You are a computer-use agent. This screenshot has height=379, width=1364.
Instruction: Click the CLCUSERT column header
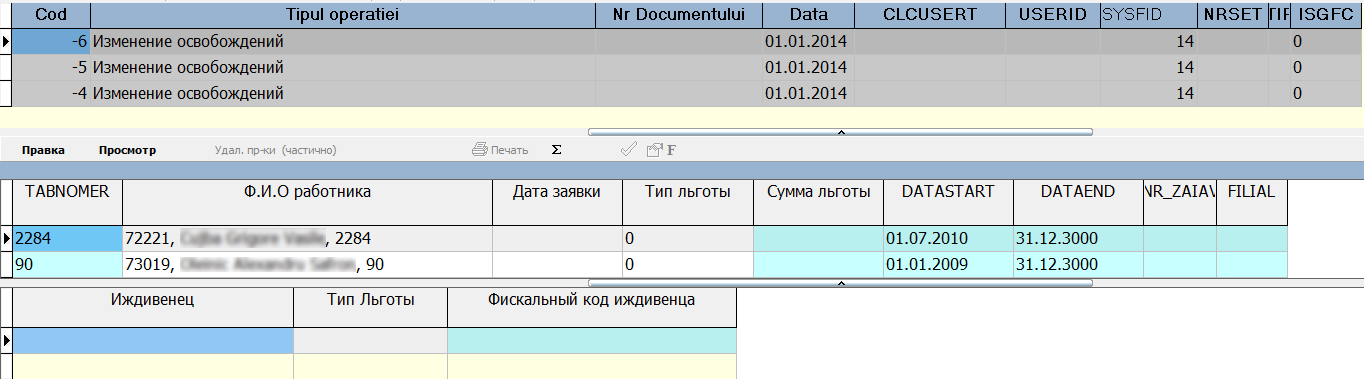930,15
